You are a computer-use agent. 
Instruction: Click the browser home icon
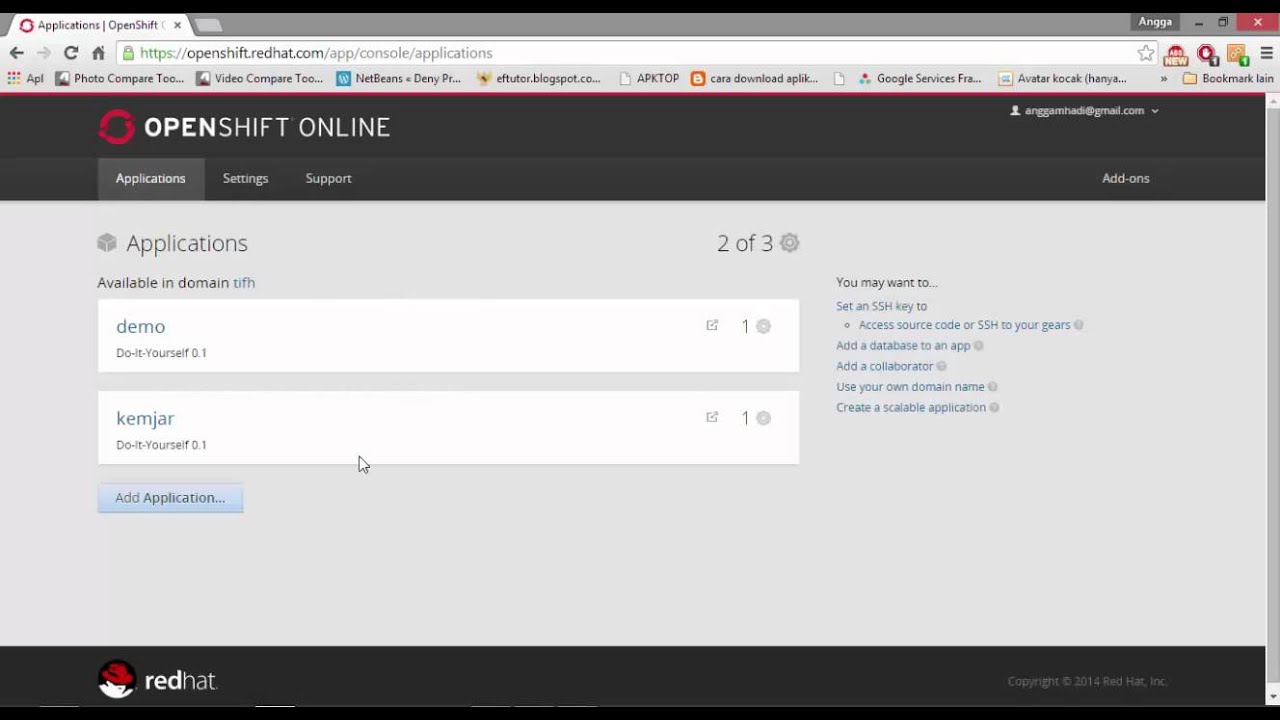(98, 53)
